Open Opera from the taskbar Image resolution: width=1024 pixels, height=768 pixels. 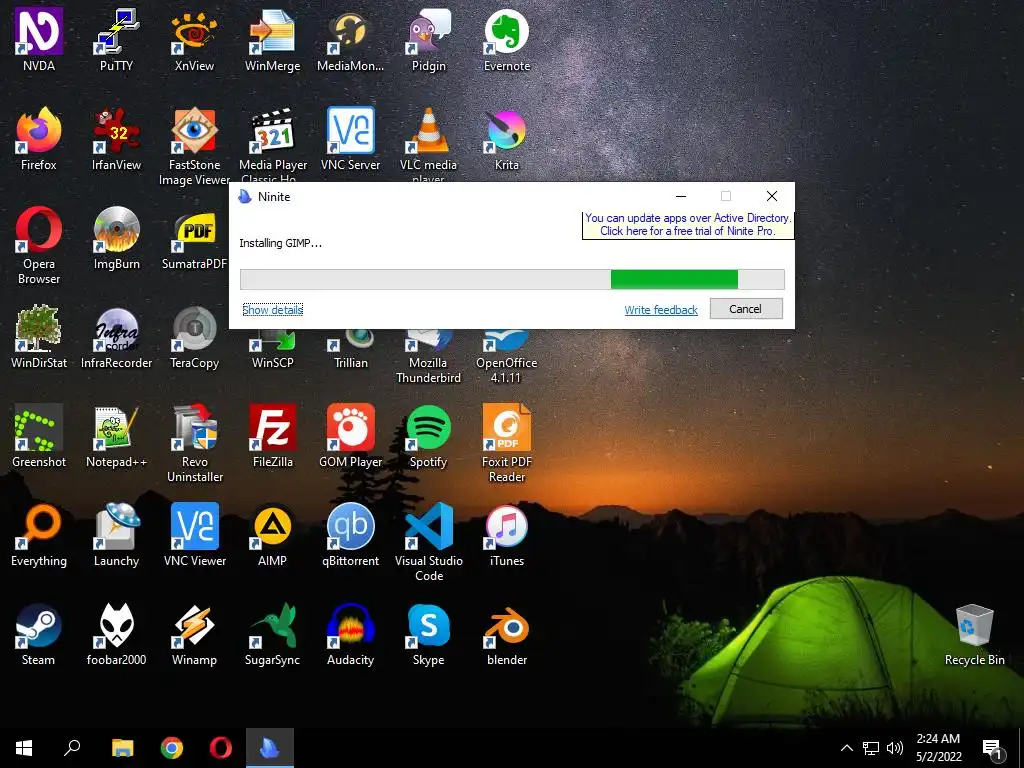tap(221, 748)
